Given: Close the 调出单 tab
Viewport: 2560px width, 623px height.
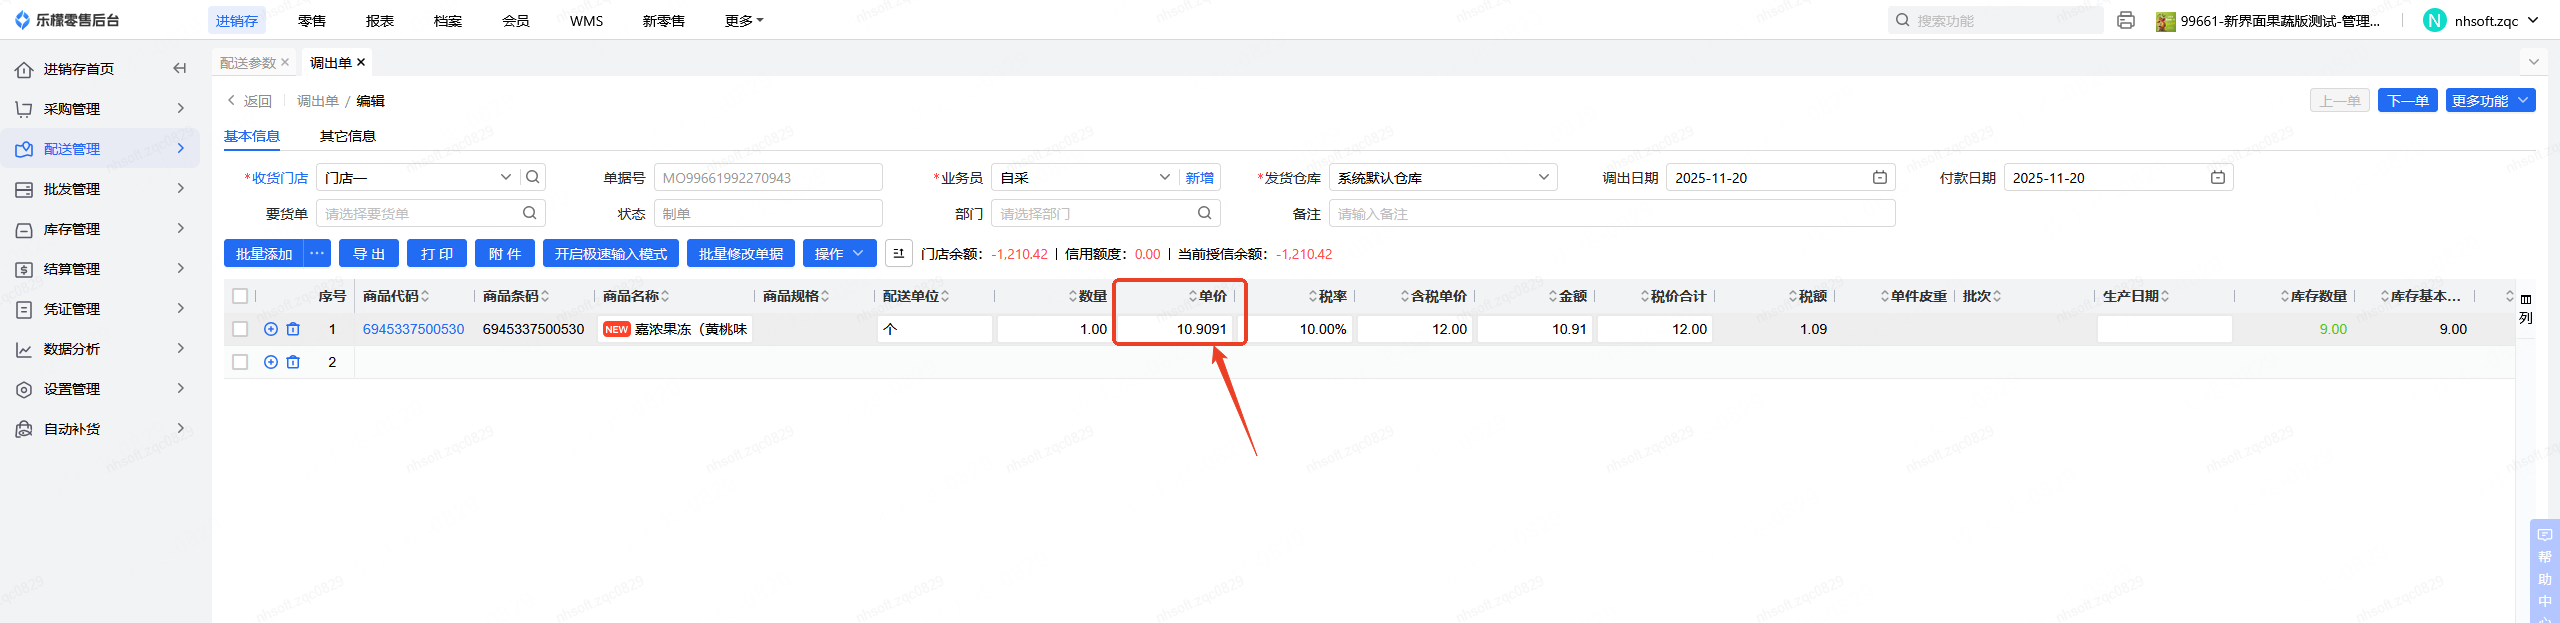Looking at the screenshot, I should (361, 62).
